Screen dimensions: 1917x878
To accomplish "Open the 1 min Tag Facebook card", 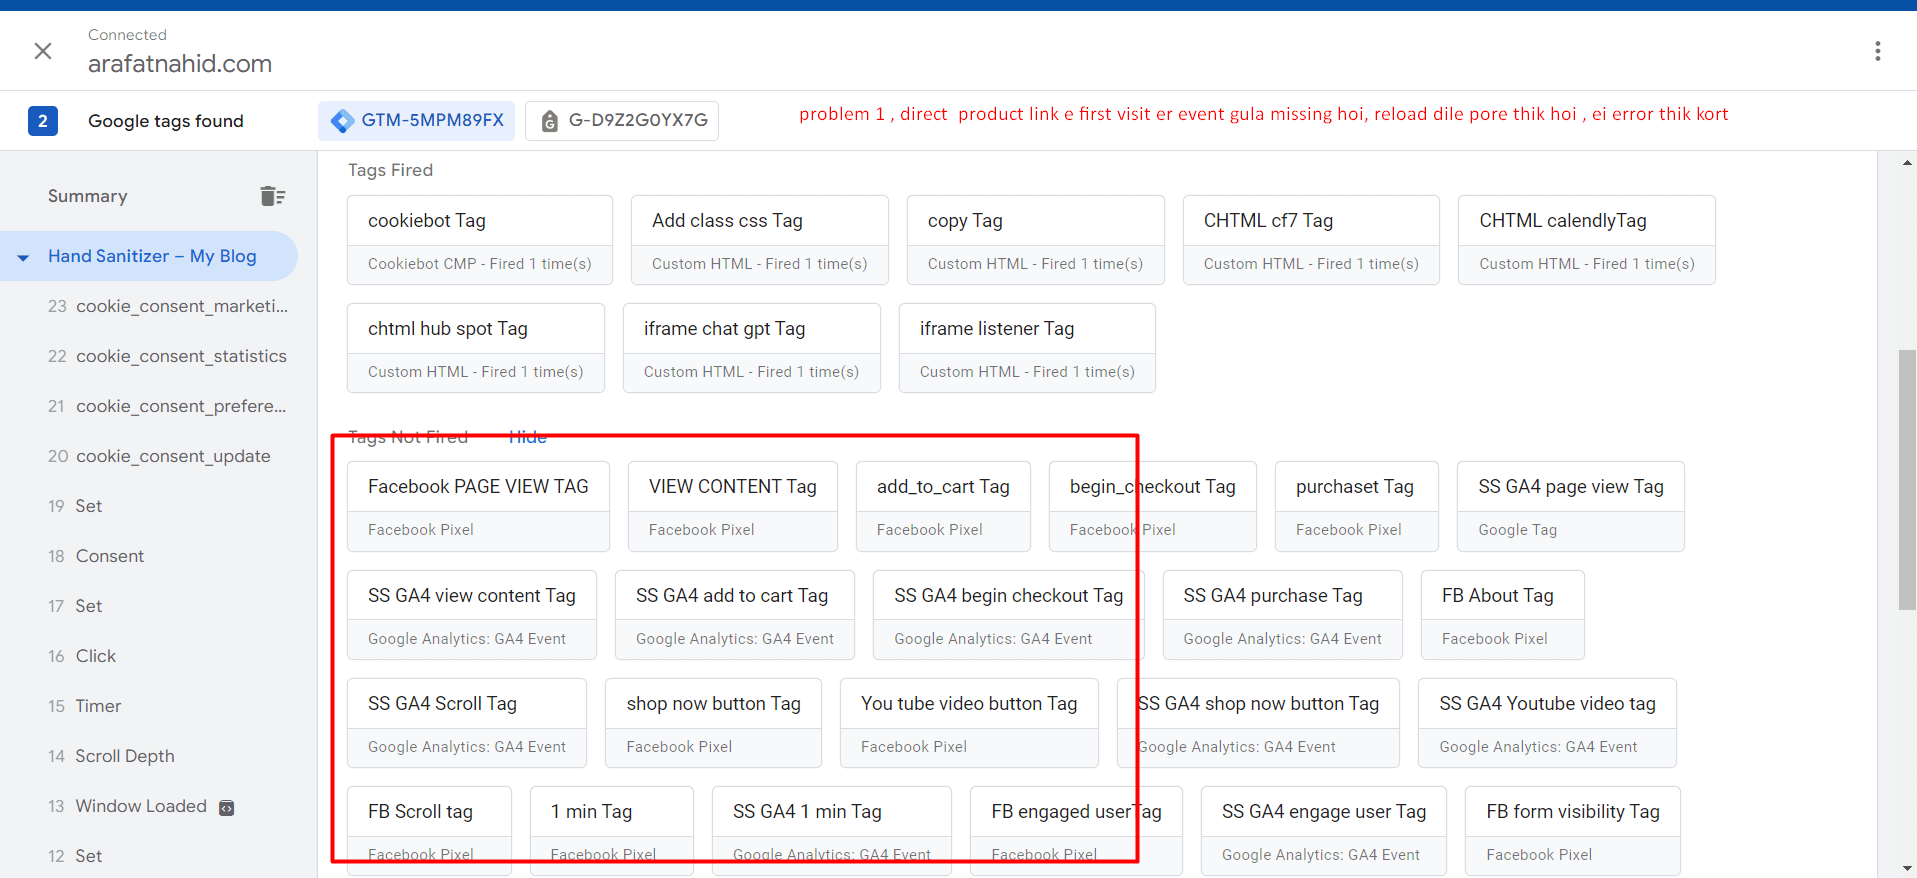I will 612,831.
